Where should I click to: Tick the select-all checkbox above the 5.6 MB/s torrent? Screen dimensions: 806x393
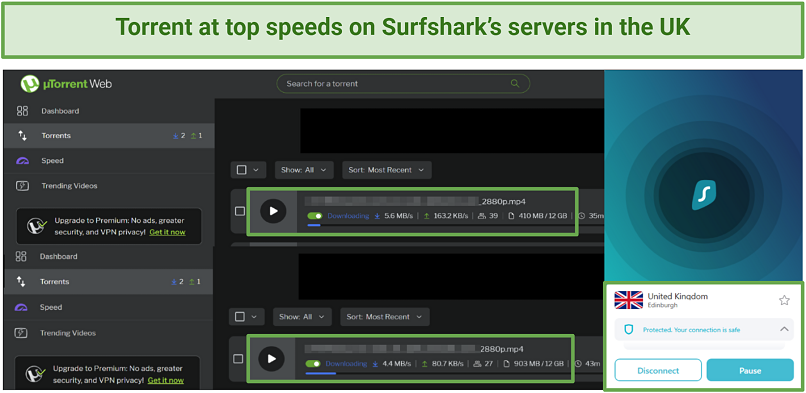click(242, 170)
